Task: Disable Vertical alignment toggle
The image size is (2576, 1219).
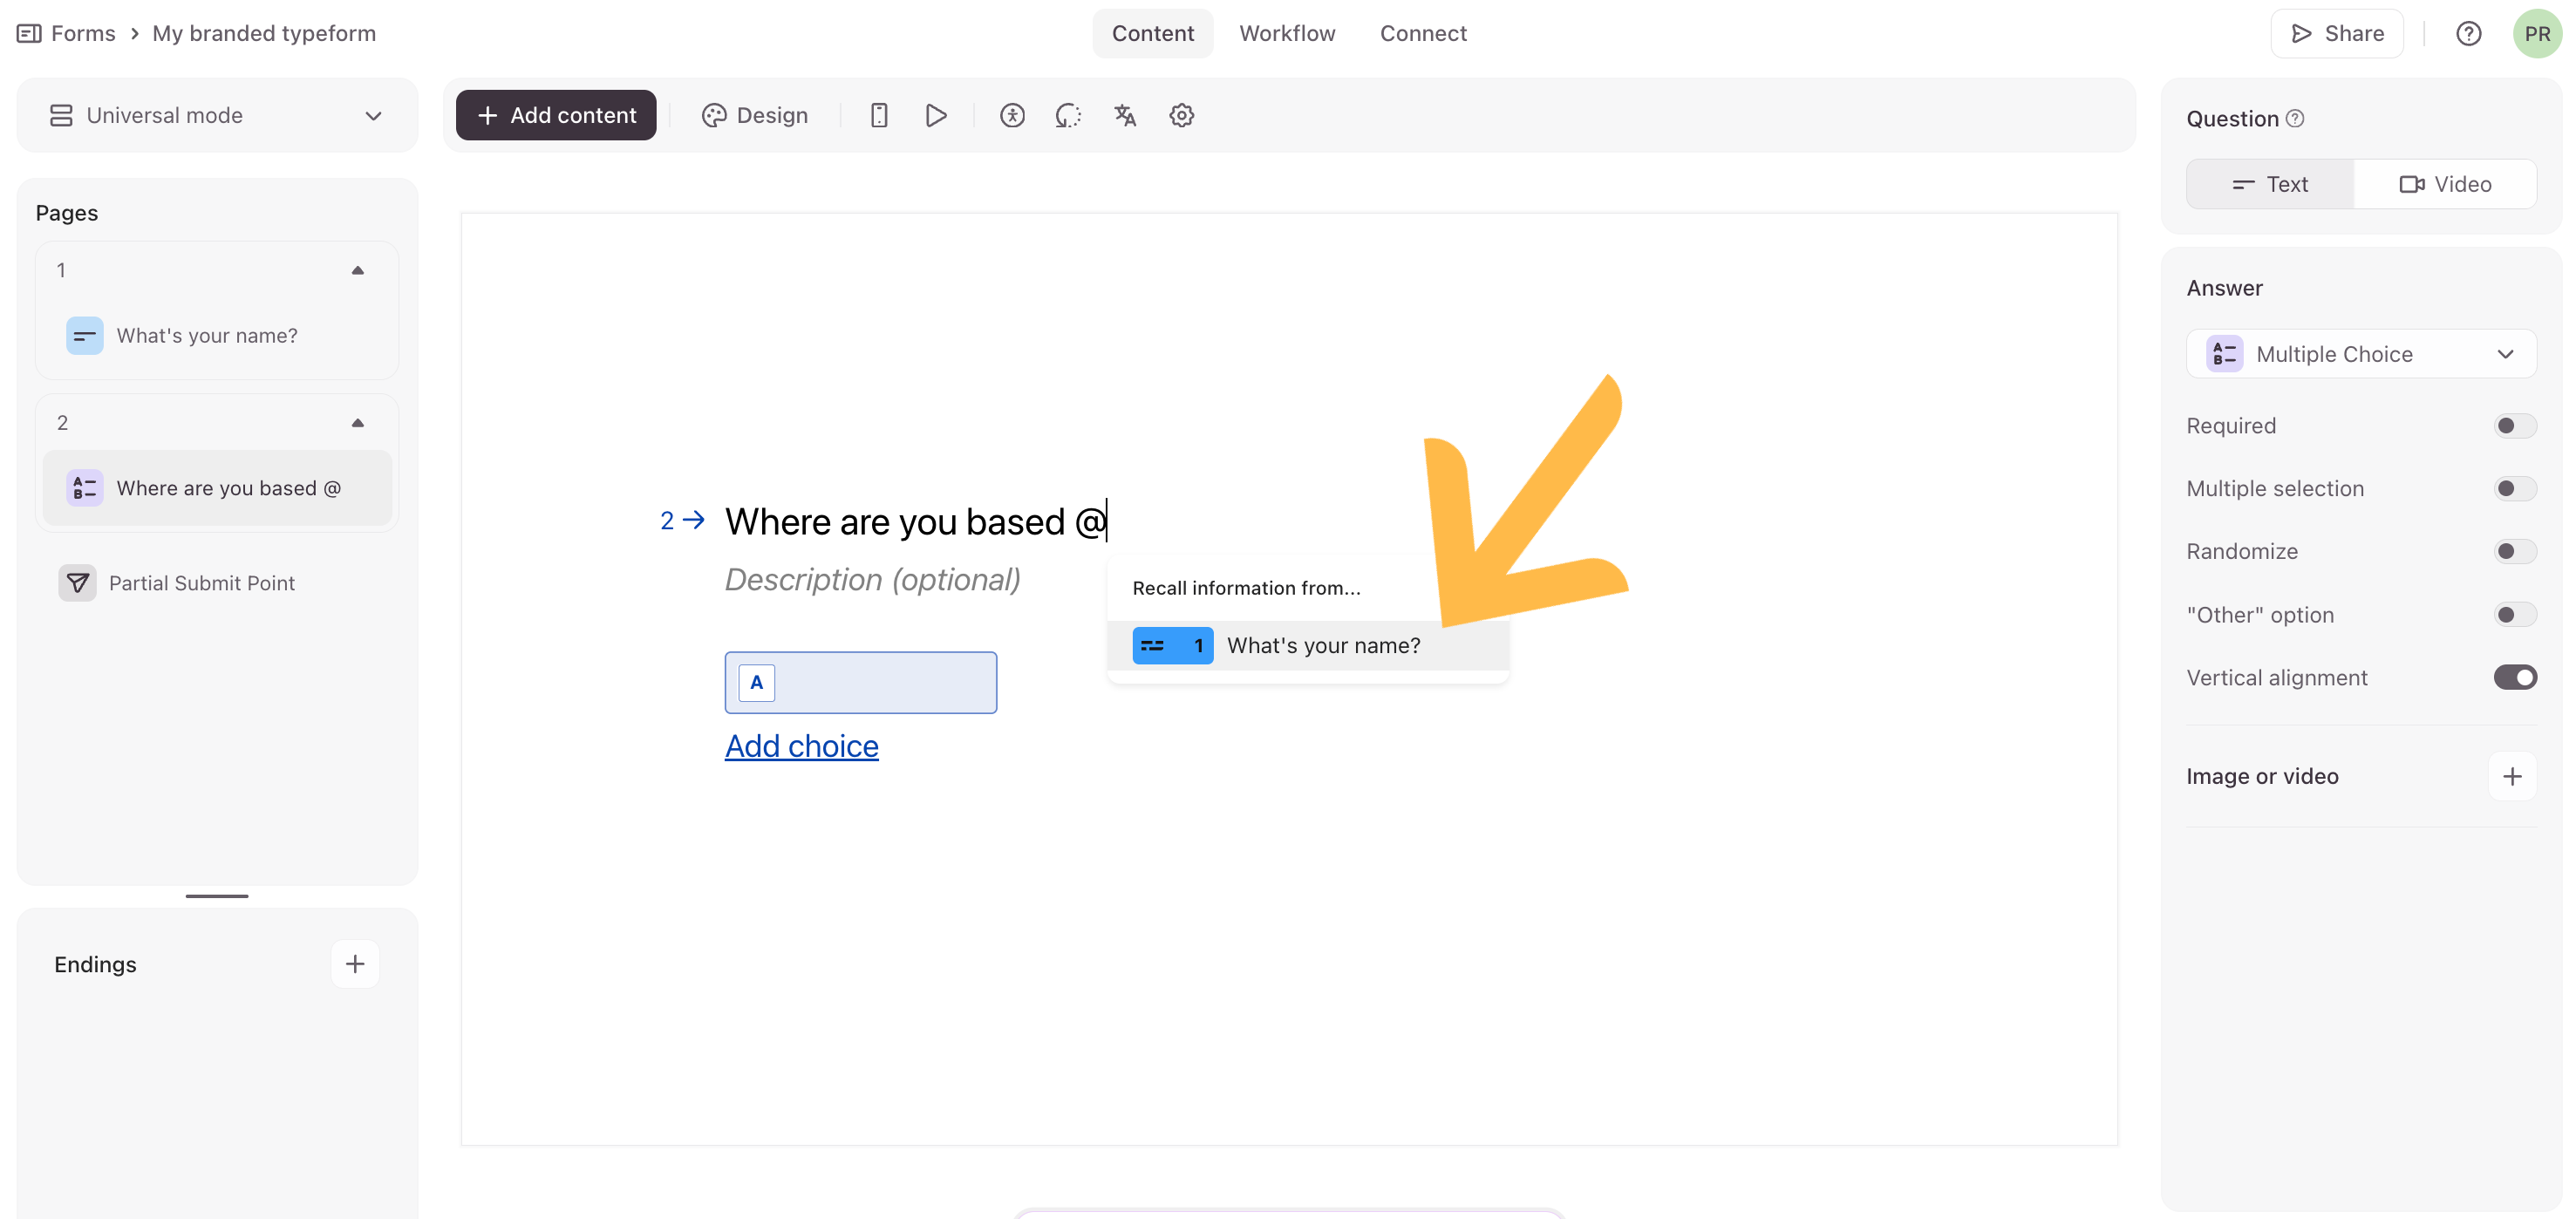Action: point(2514,678)
